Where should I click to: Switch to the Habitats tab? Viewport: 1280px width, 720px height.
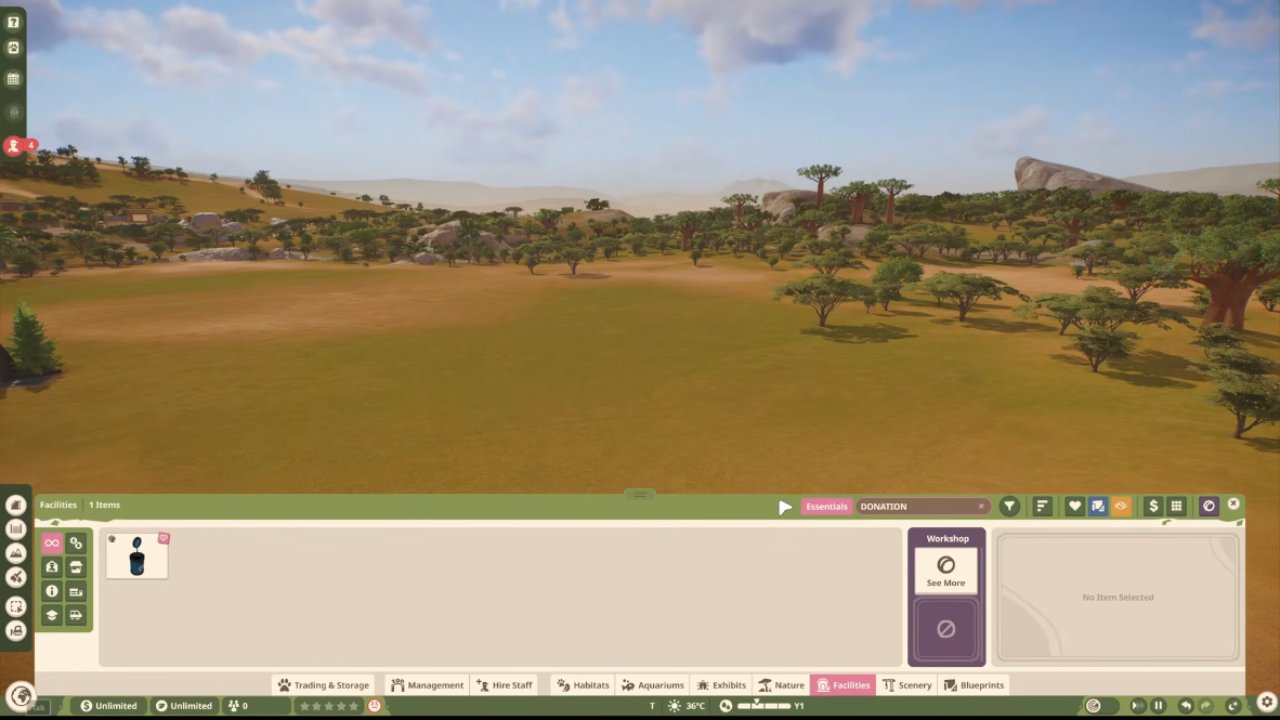point(583,685)
